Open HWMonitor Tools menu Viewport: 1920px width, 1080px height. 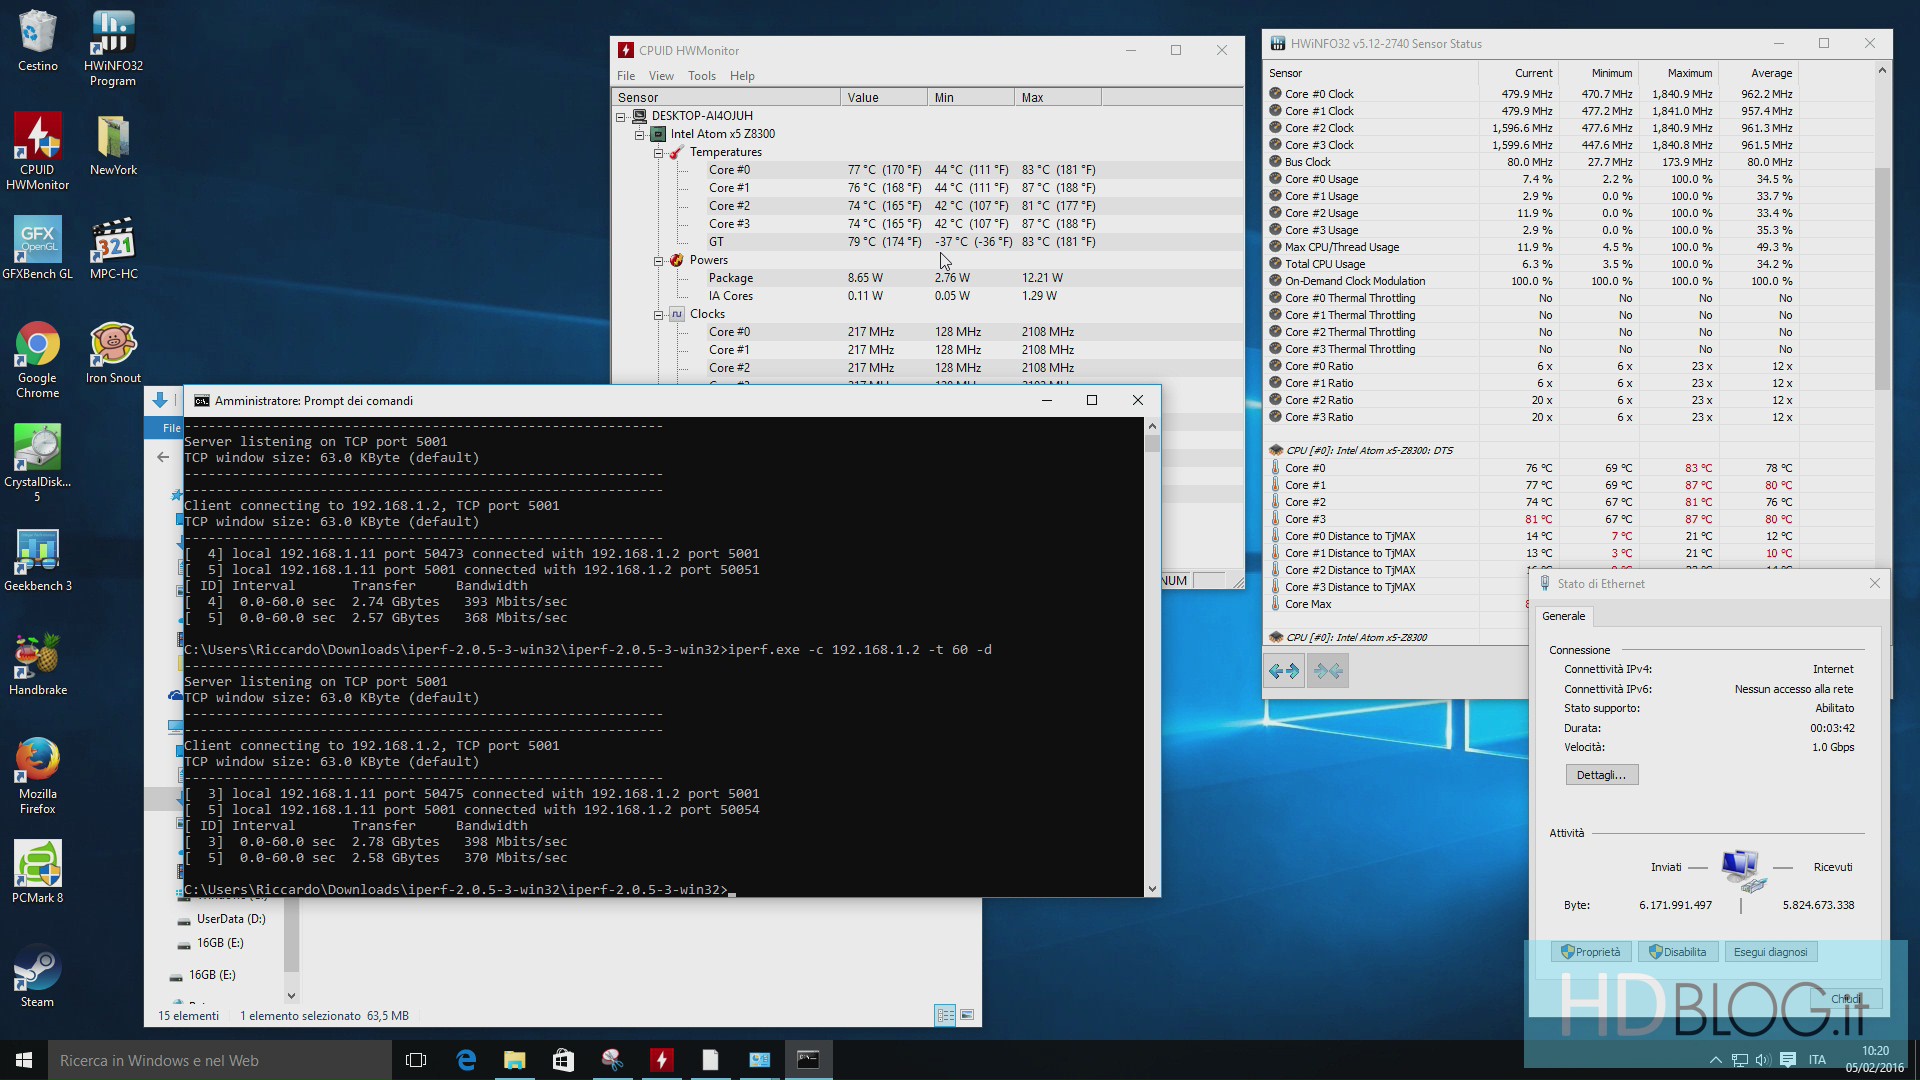pyautogui.click(x=702, y=76)
